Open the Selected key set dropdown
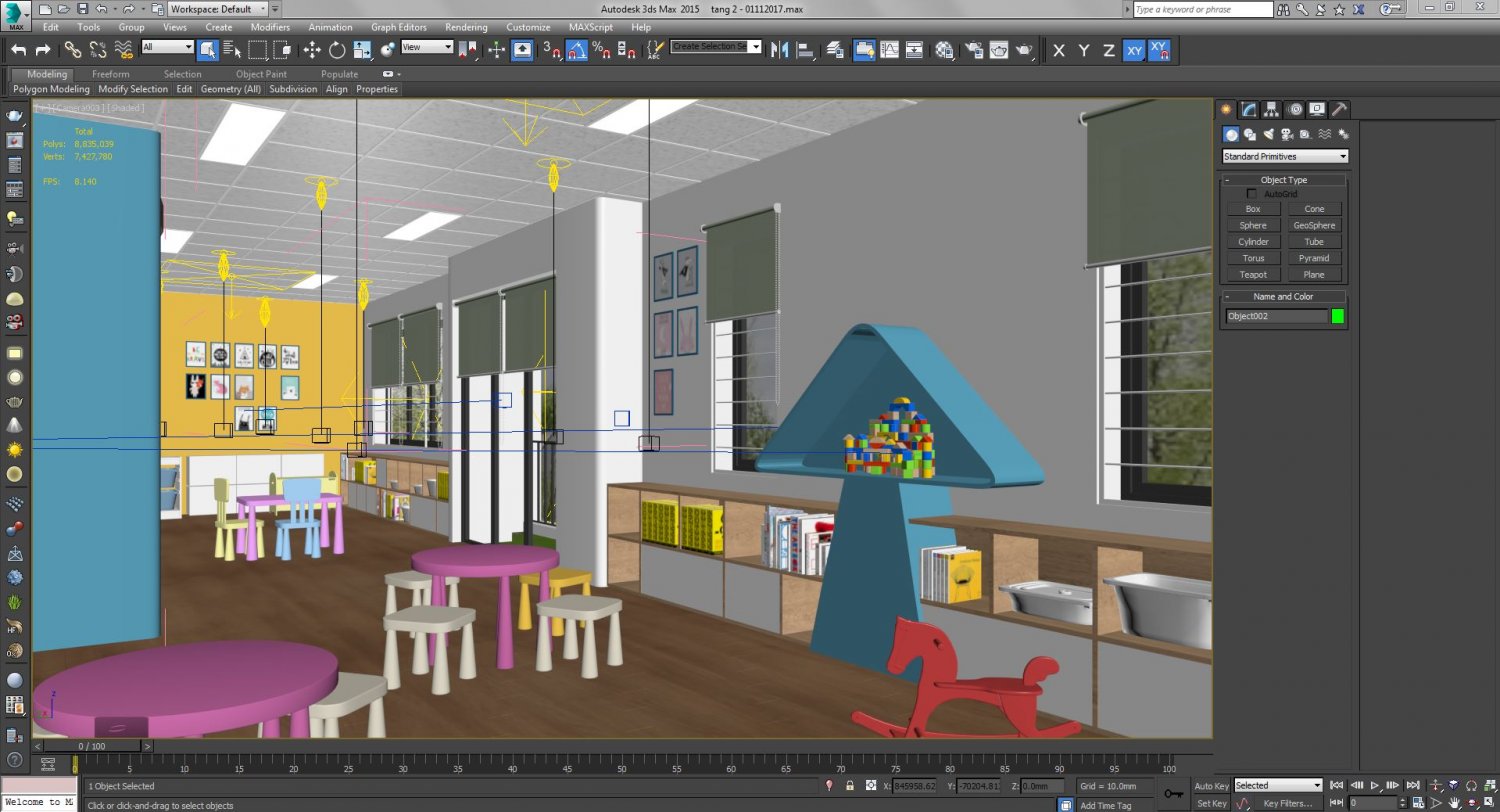 (x=1278, y=786)
